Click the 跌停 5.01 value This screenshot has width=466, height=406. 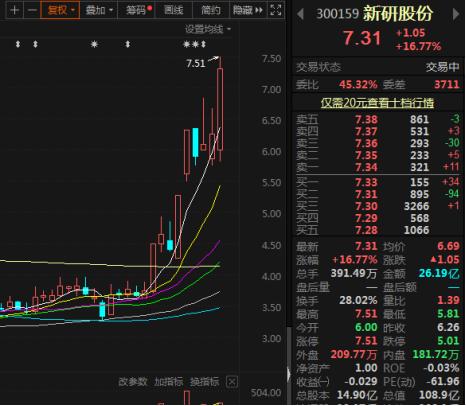(x=448, y=341)
